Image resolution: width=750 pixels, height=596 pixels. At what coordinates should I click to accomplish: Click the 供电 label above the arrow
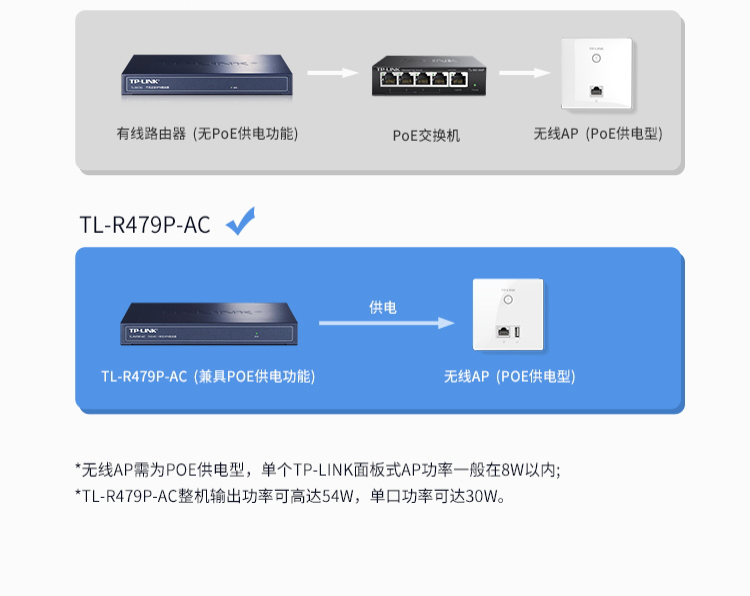[x=383, y=308]
